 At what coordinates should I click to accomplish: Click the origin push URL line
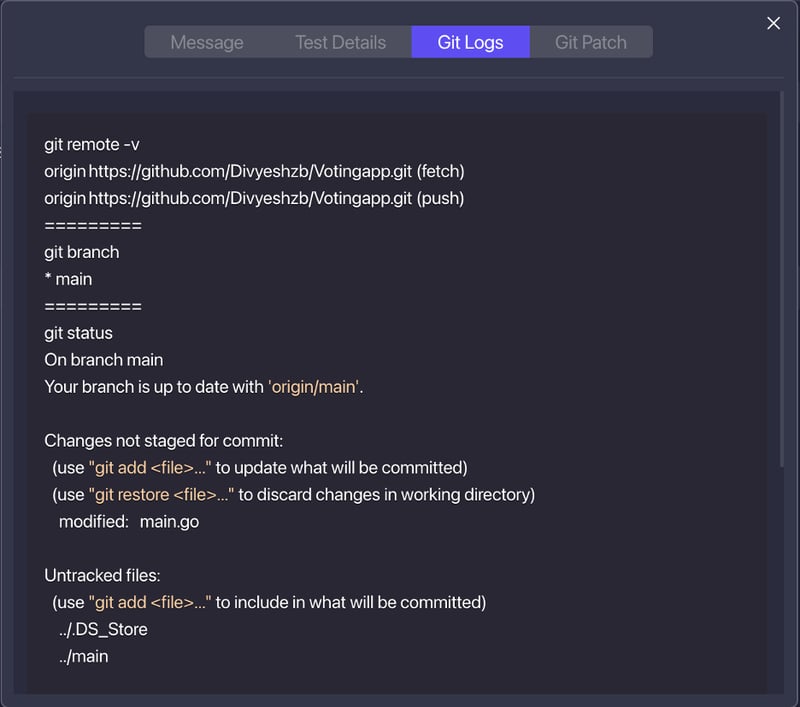[x=254, y=198]
